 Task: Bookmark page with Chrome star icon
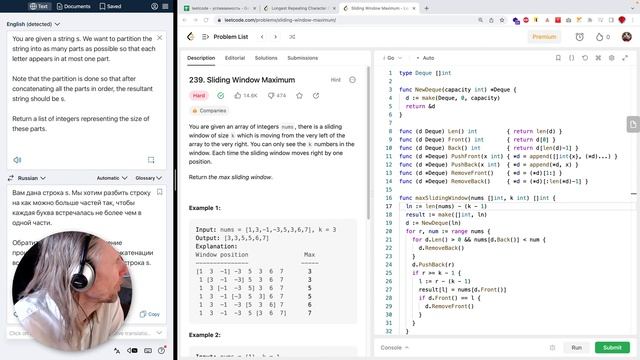click(x=502, y=20)
